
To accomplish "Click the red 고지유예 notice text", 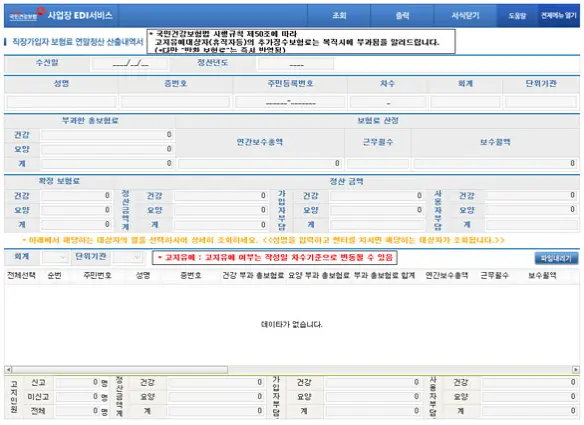I will [275, 257].
